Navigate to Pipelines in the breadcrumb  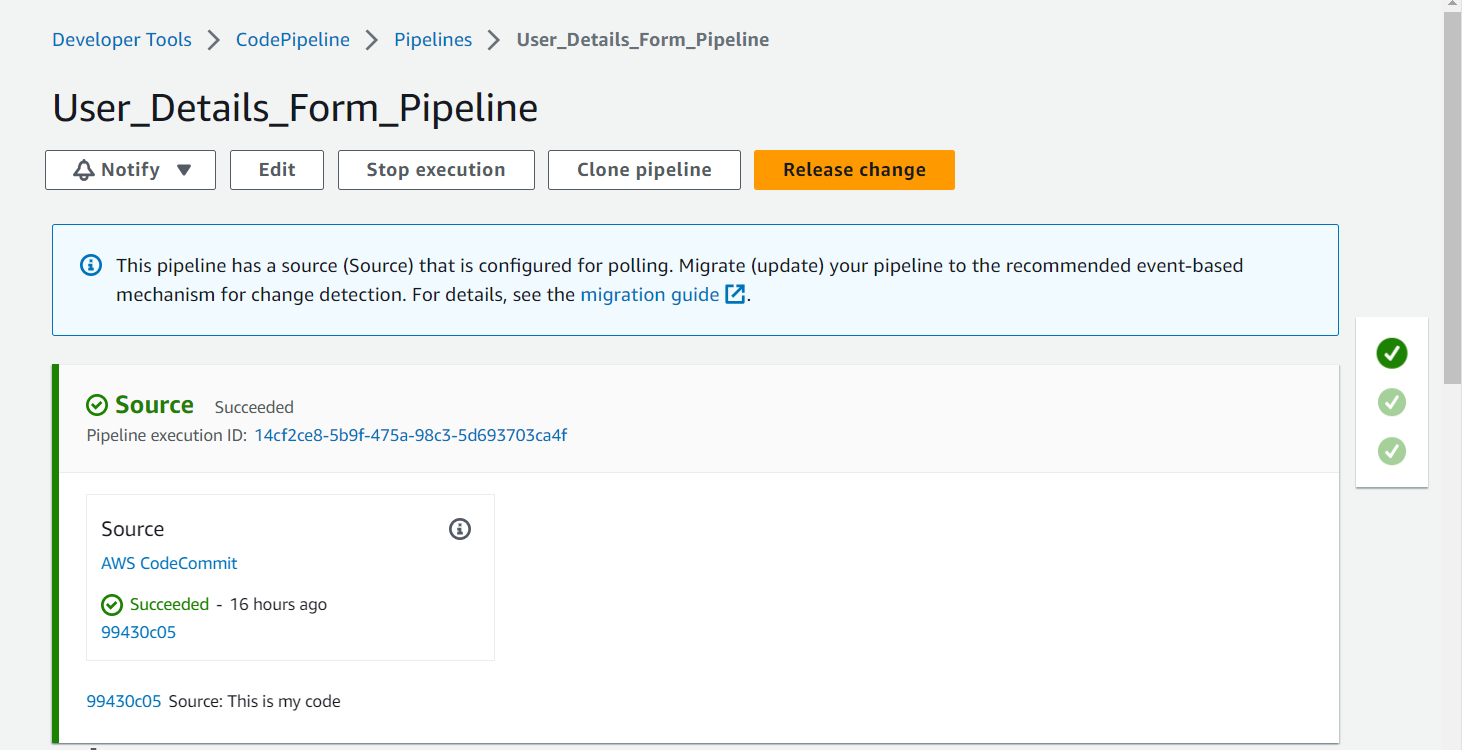[432, 39]
